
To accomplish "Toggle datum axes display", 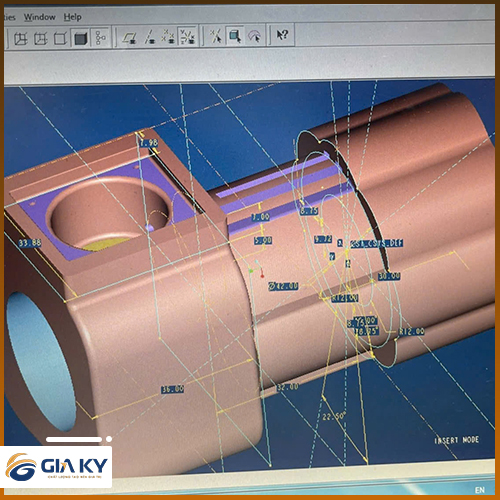I will coord(149,37).
